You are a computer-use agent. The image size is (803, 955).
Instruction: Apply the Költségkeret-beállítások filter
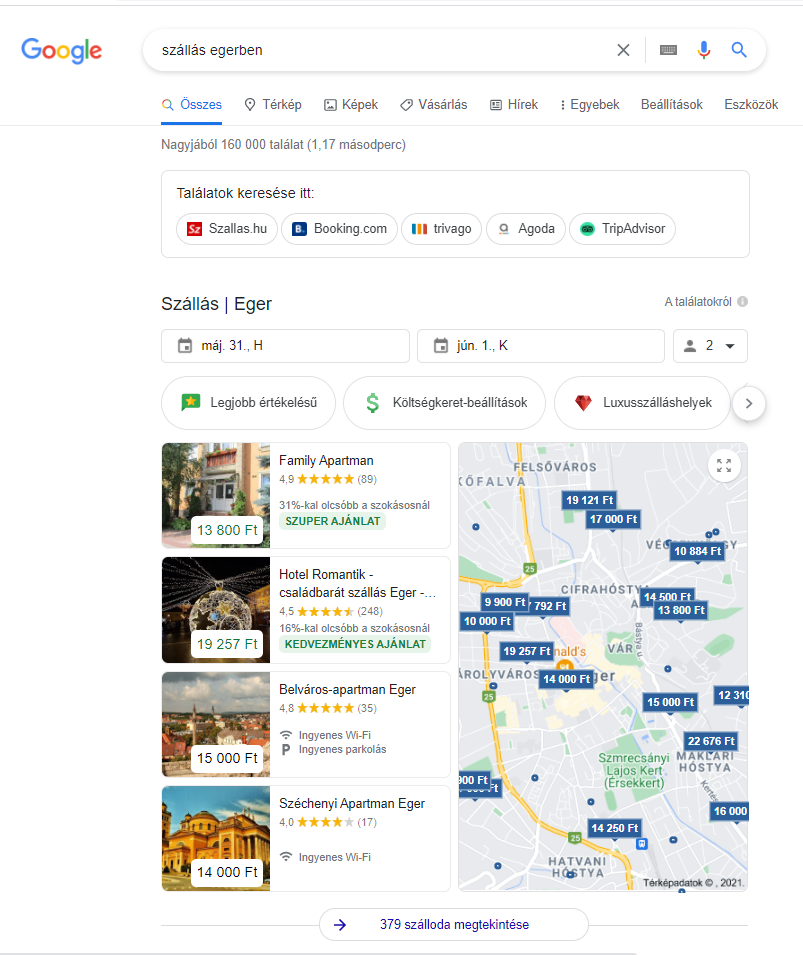(x=444, y=403)
